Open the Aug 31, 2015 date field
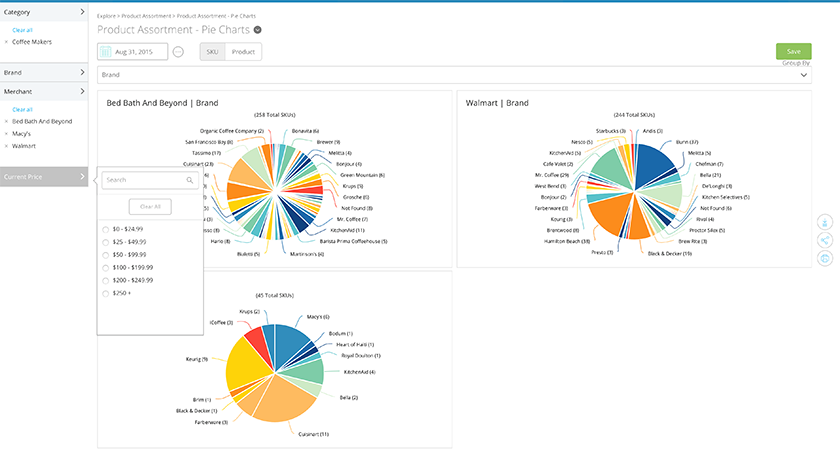840x455 pixels. pyautogui.click(x=132, y=52)
